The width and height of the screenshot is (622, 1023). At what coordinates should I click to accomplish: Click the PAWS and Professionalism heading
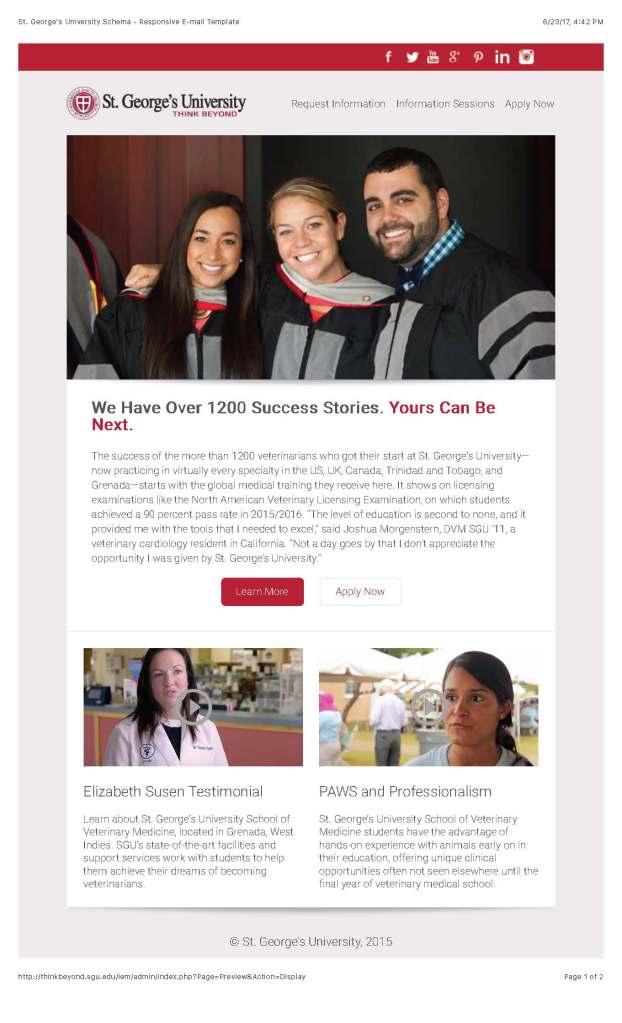405,791
